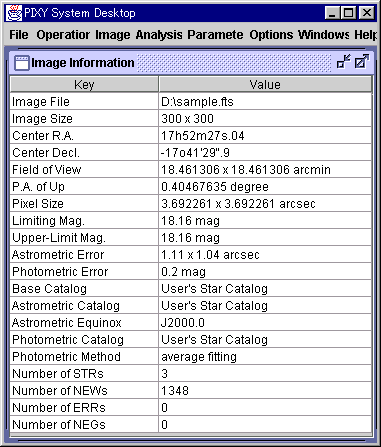This screenshot has height=447, width=381.
Task: Click the Value column header
Action: pyautogui.click(x=265, y=84)
